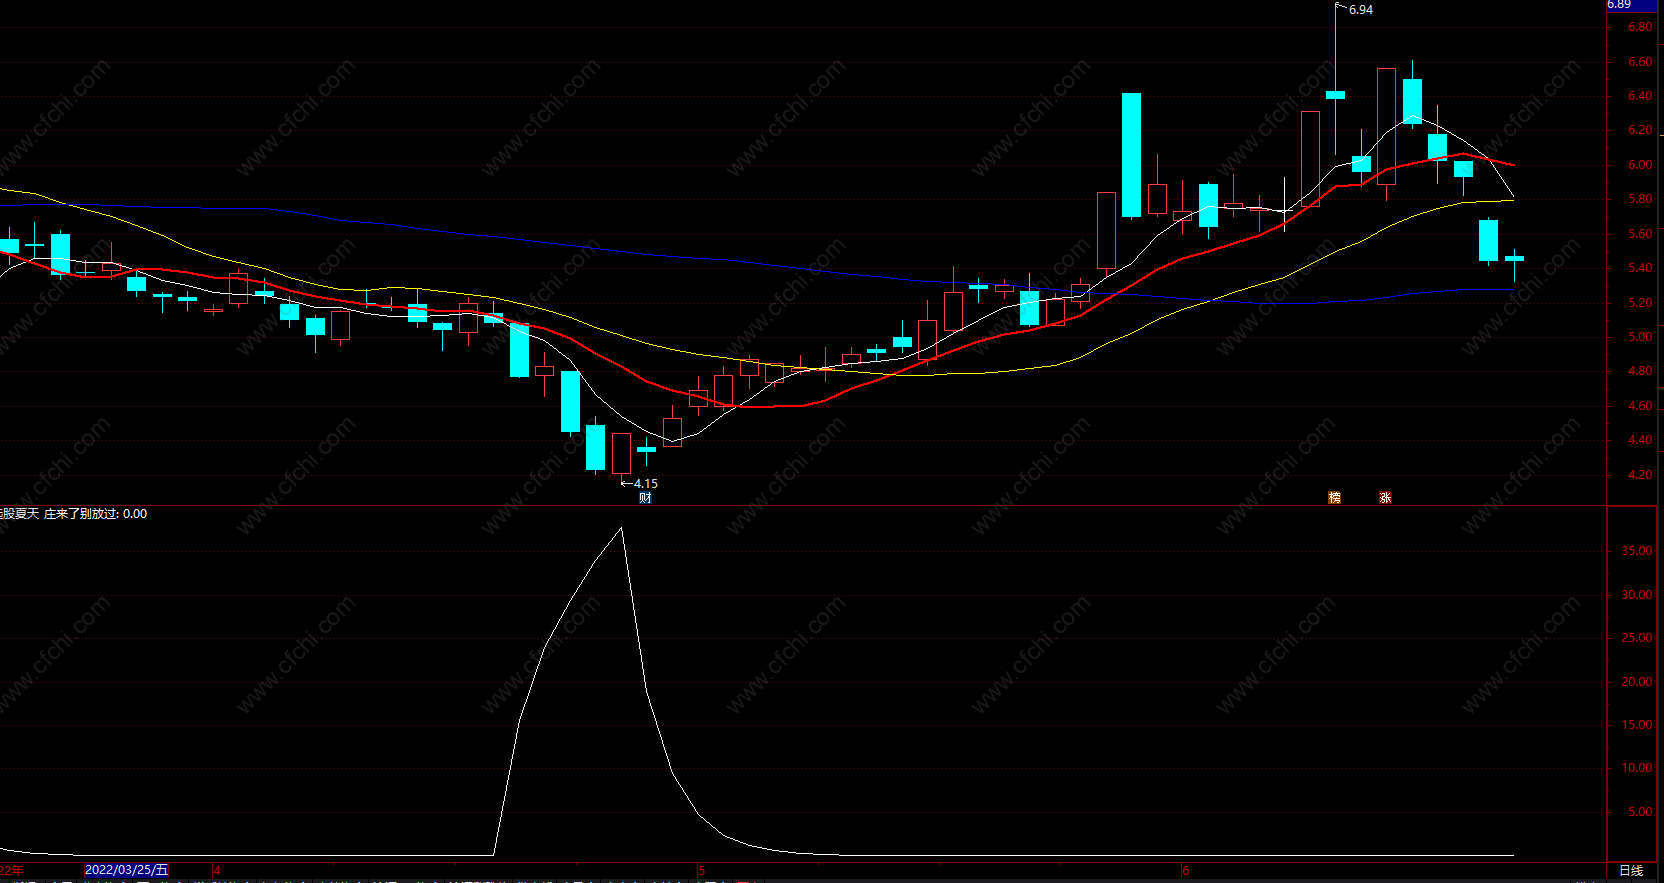Image resolution: width=1664 pixels, height=883 pixels.
Task: Click the 6.94 high price label
Action: pyautogui.click(x=1360, y=10)
